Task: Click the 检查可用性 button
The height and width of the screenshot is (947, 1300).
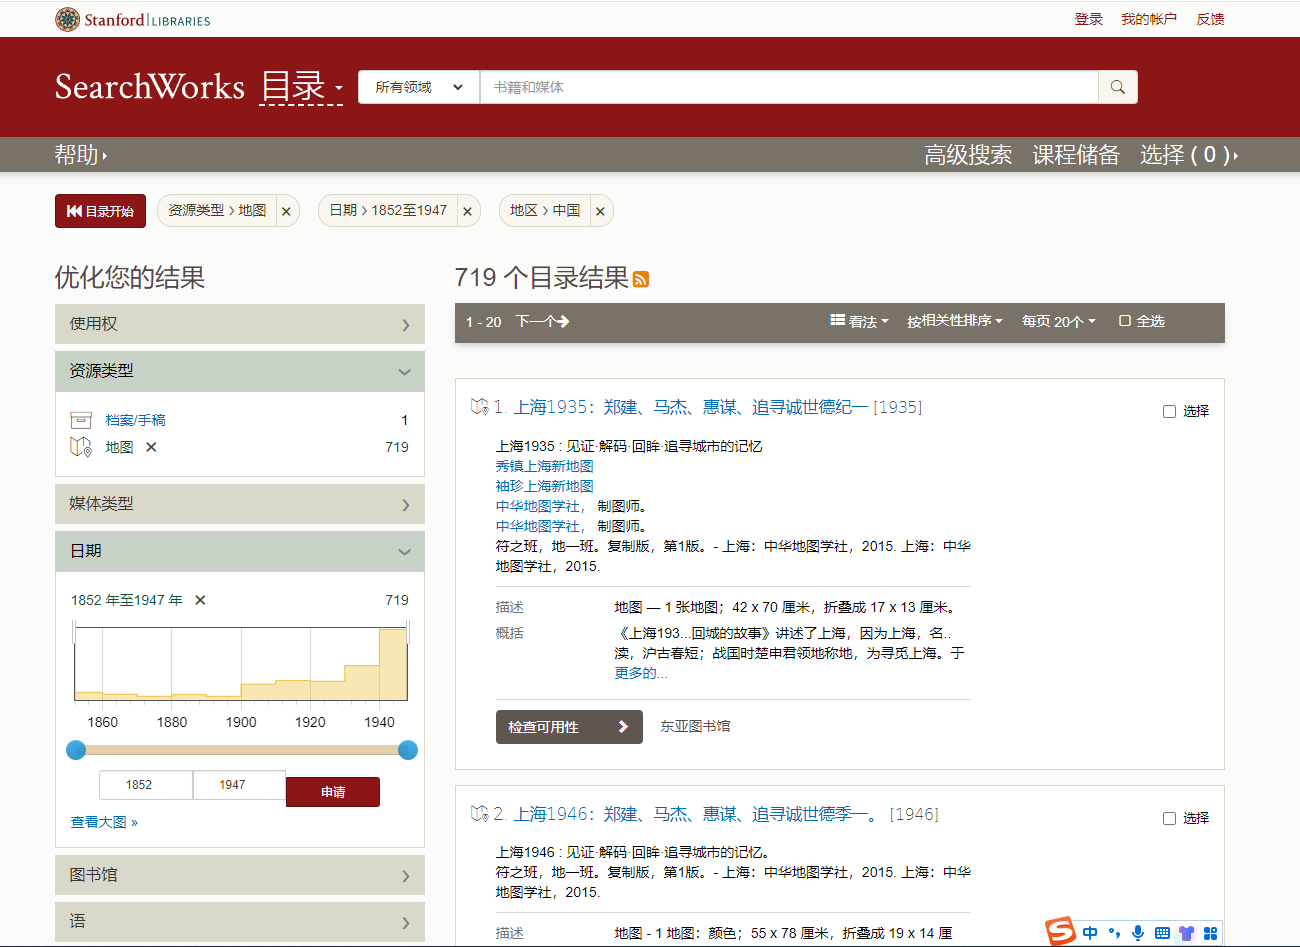Action: click(x=568, y=727)
